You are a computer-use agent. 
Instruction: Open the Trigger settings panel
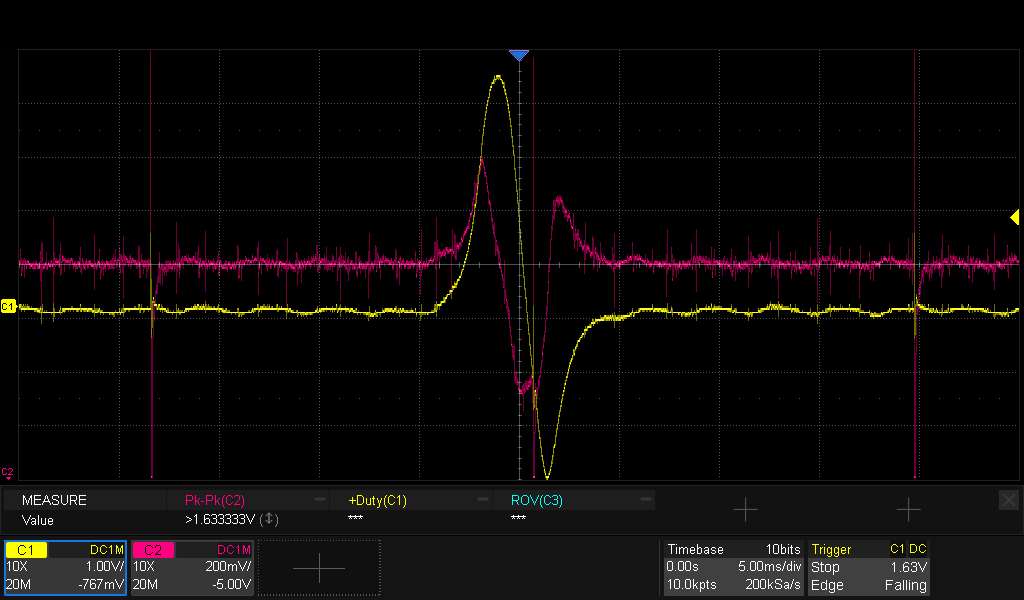coord(869,568)
